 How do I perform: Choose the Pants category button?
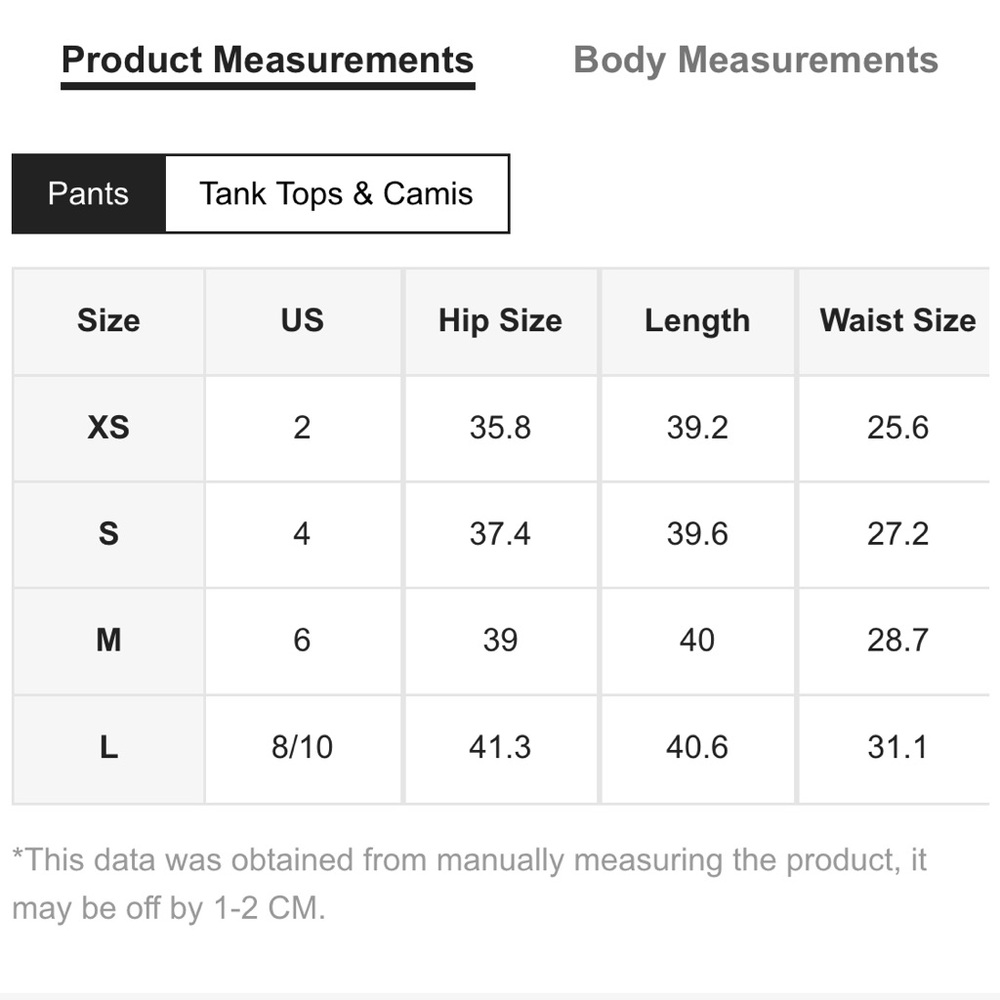pos(88,194)
